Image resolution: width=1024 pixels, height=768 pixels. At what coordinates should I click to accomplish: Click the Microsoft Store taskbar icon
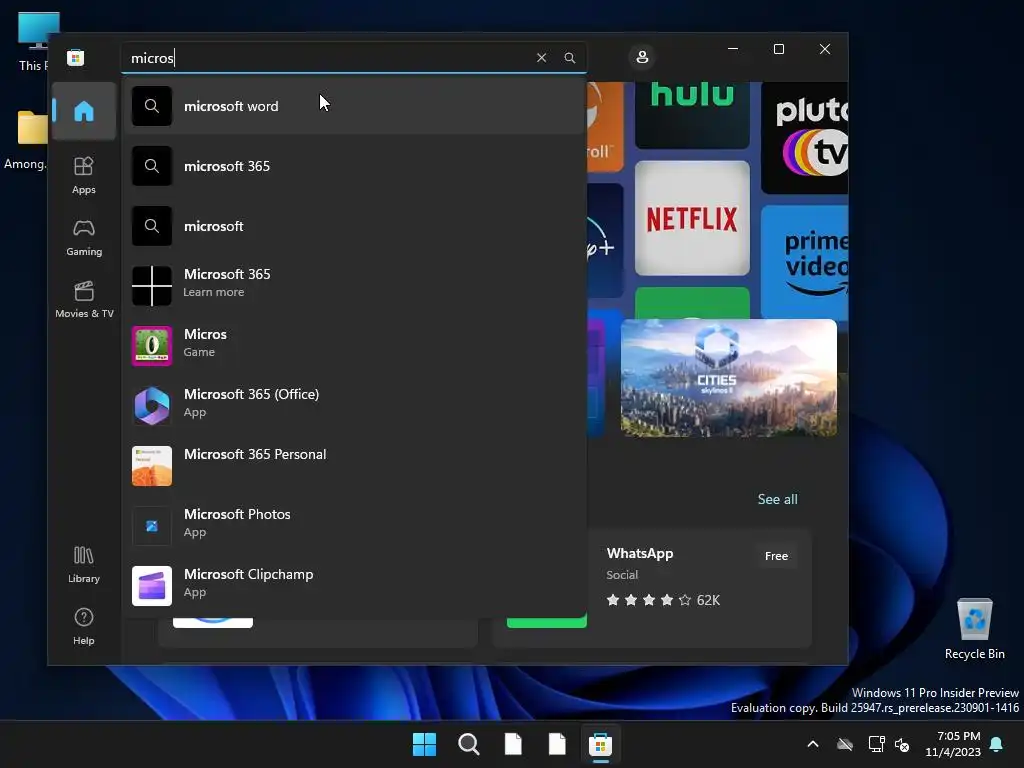tap(600, 744)
